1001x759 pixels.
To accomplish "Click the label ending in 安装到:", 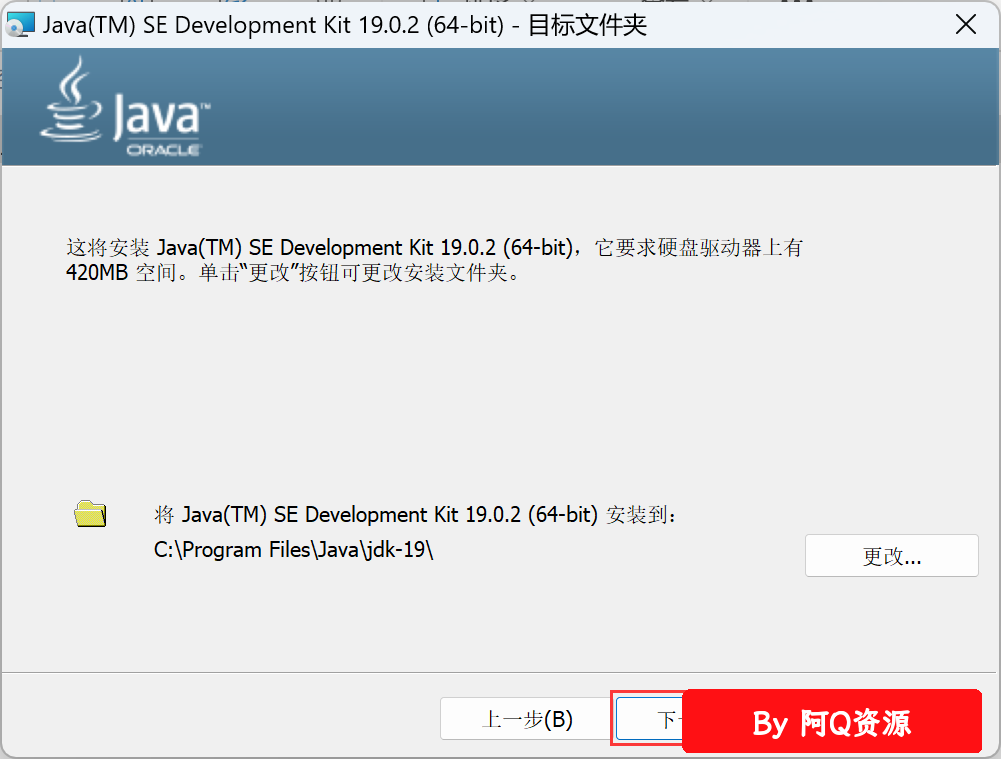I will (415, 515).
